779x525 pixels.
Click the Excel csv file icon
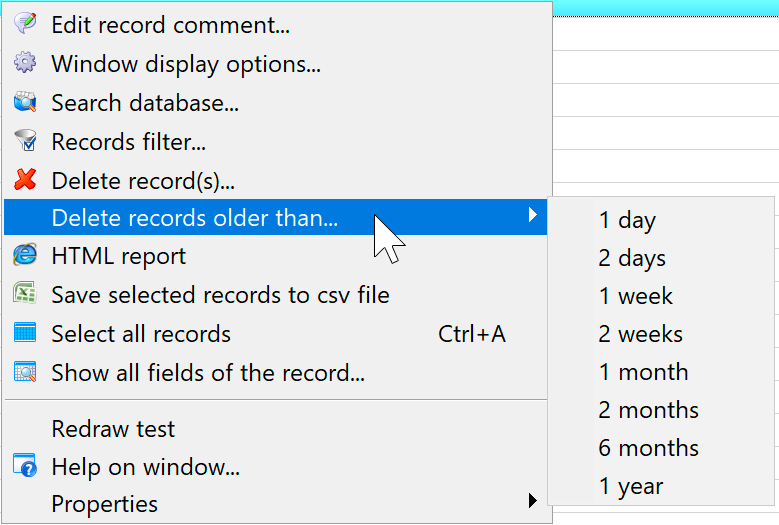click(25, 293)
